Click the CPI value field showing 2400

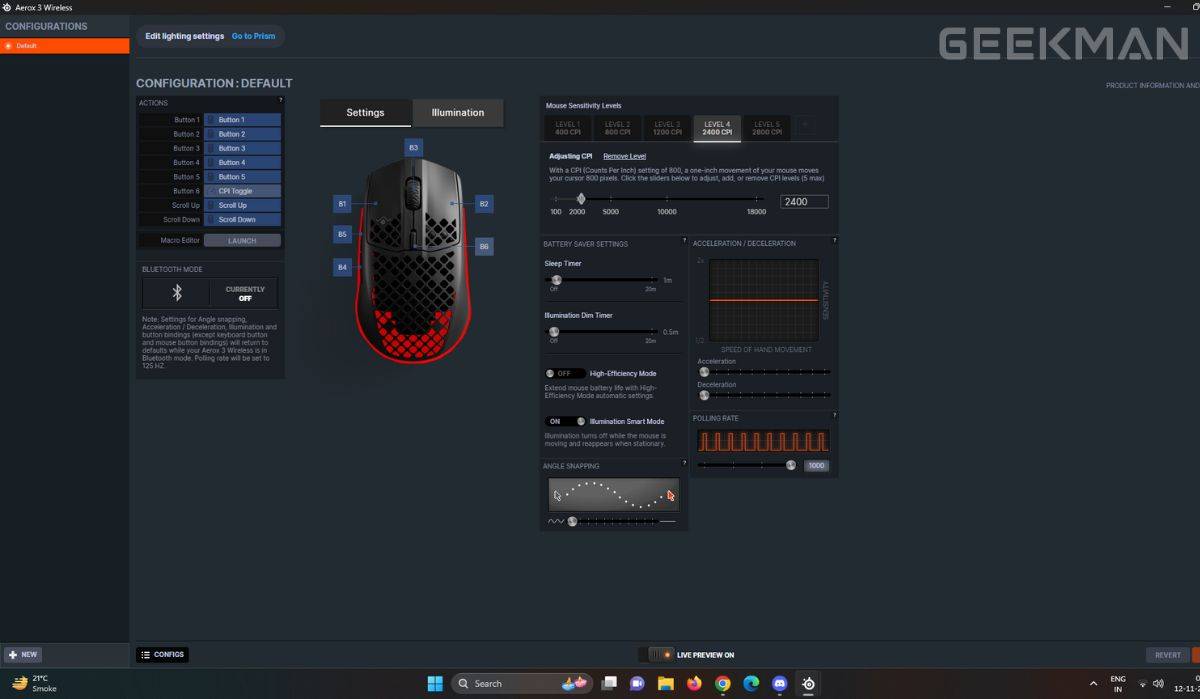point(804,201)
